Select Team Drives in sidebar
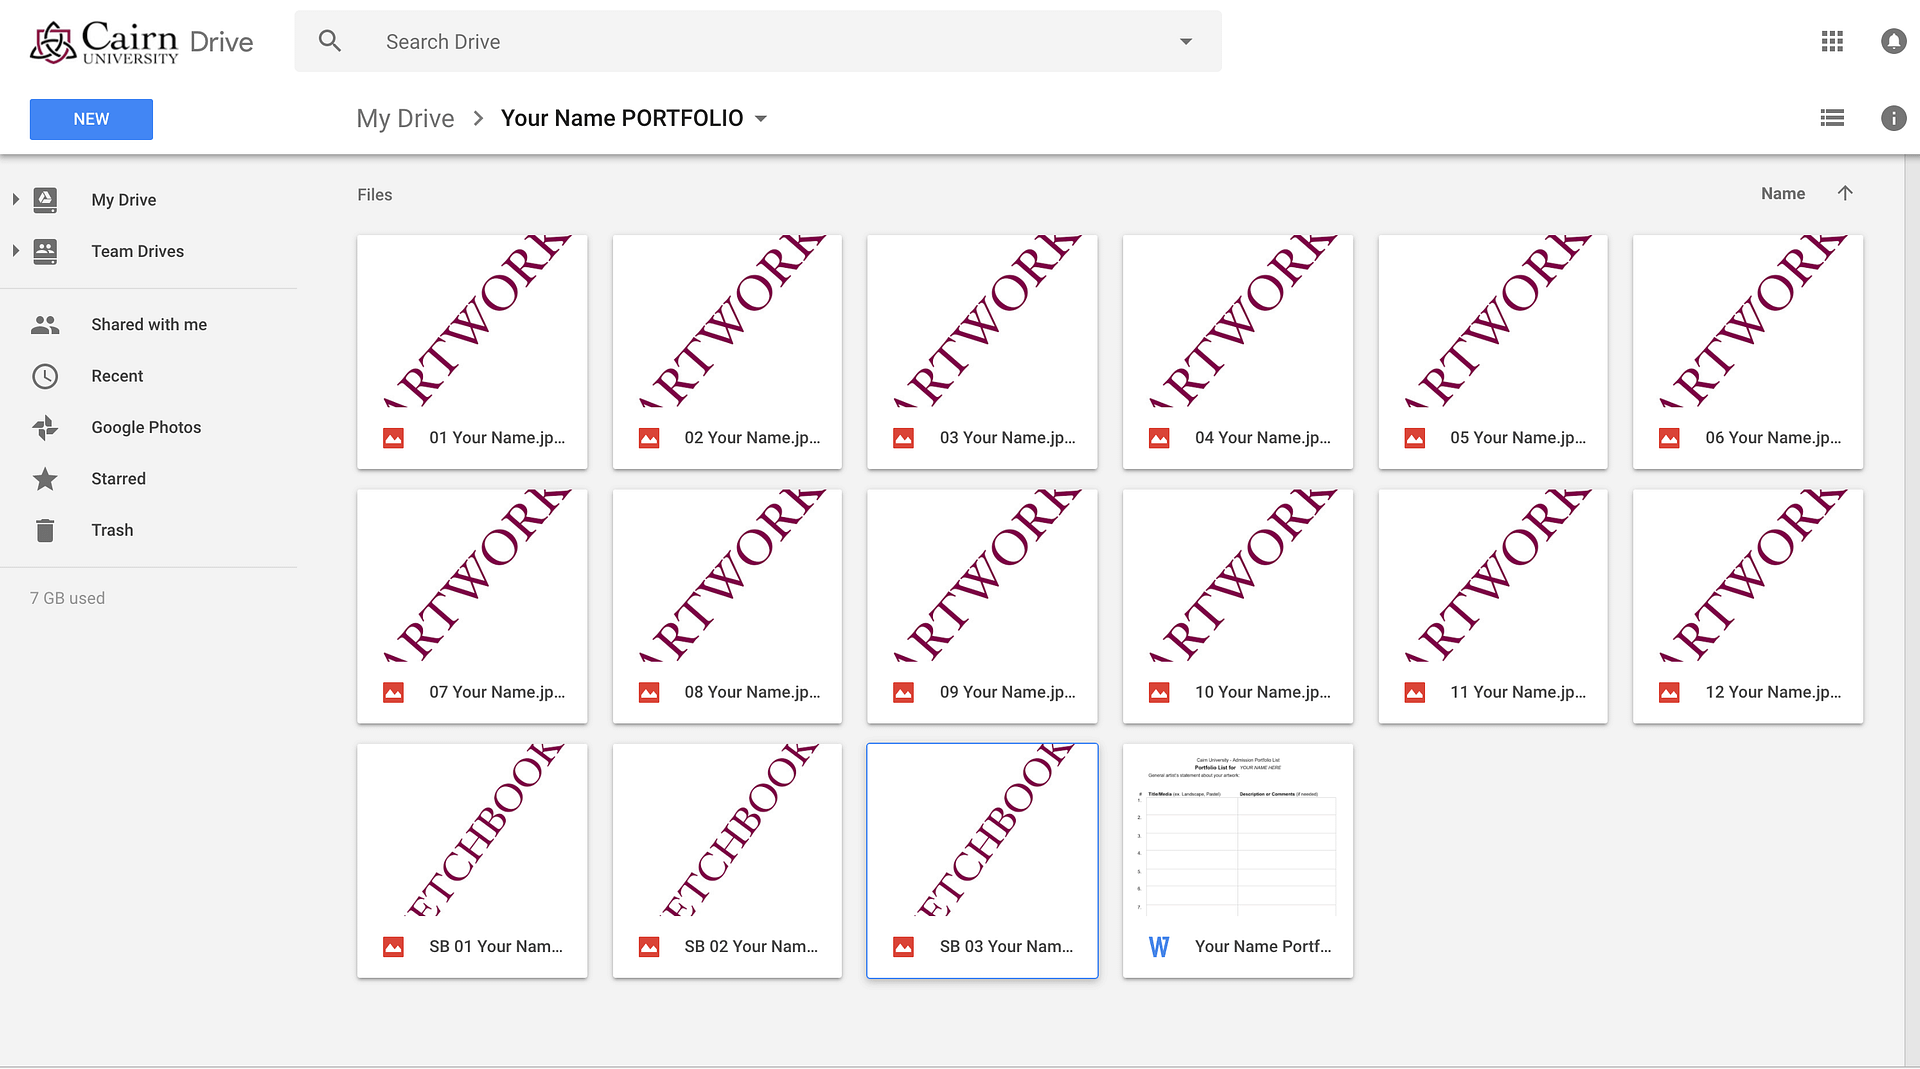Image resolution: width=1920 pixels, height=1069 pixels. tap(138, 251)
